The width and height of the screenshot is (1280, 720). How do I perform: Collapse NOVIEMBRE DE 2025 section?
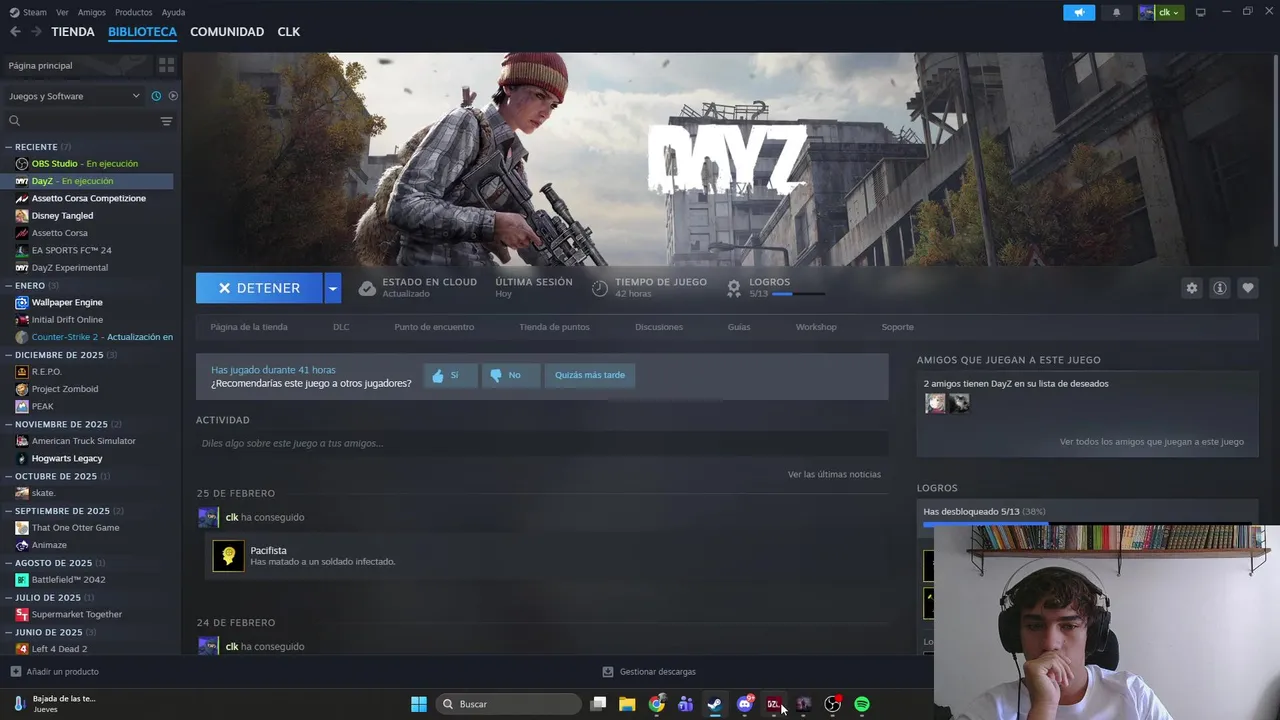coord(9,424)
